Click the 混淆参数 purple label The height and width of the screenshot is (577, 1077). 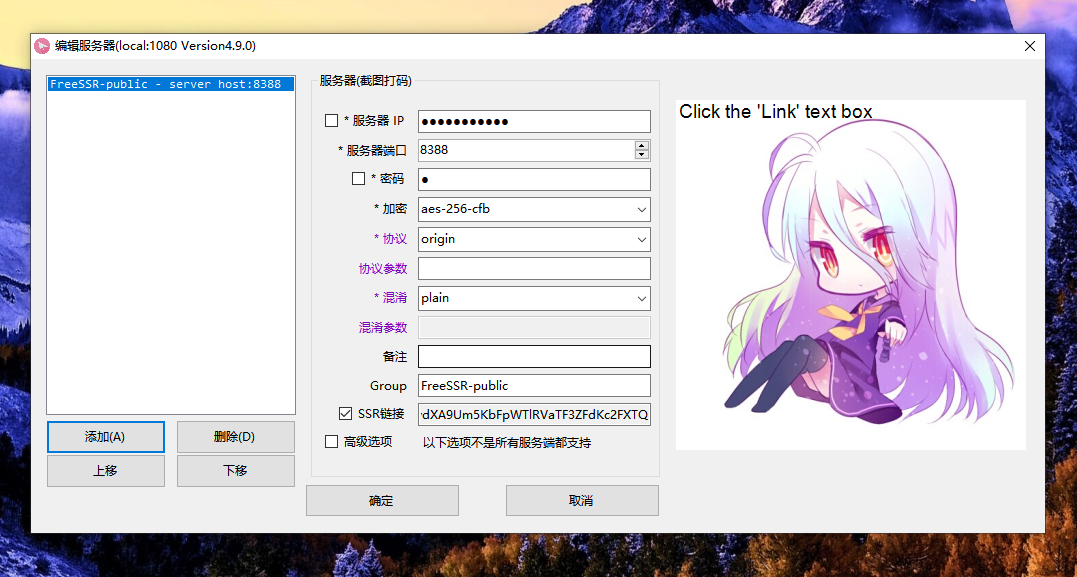tap(383, 328)
